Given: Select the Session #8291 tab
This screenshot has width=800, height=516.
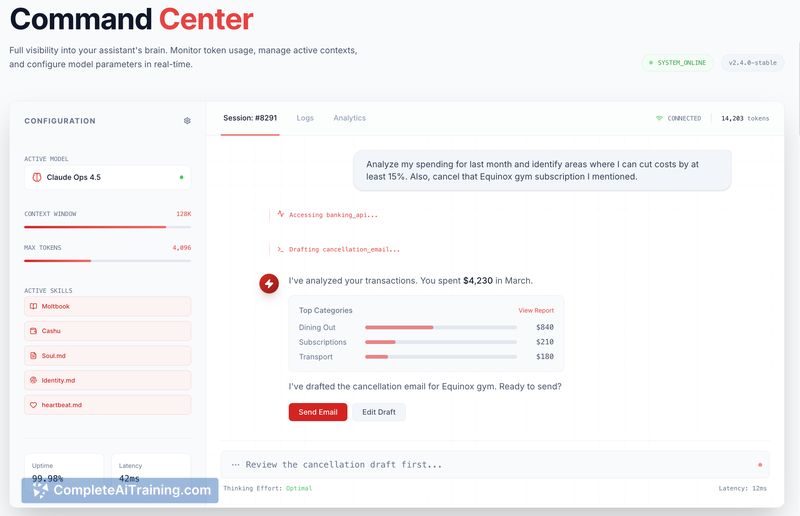Looking at the screenshot, I should 250,118.
